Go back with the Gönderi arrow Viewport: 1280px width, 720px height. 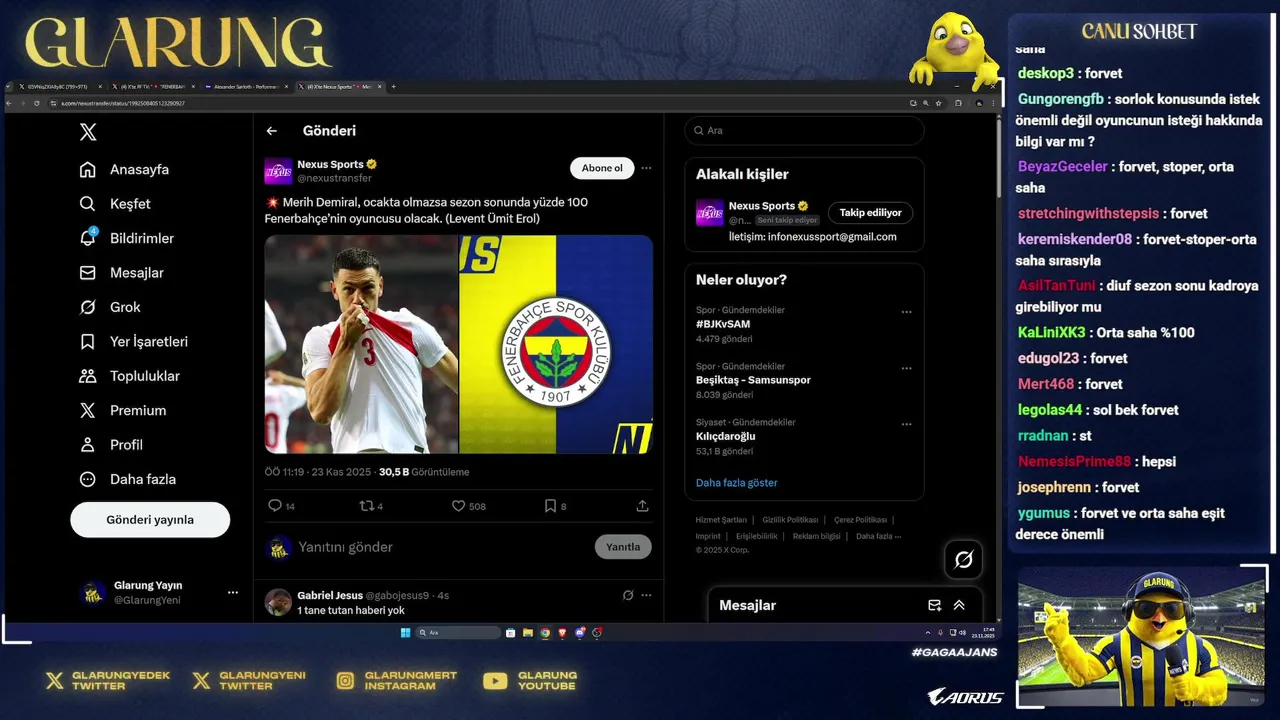pyautogui.click(x=271, y=131)
